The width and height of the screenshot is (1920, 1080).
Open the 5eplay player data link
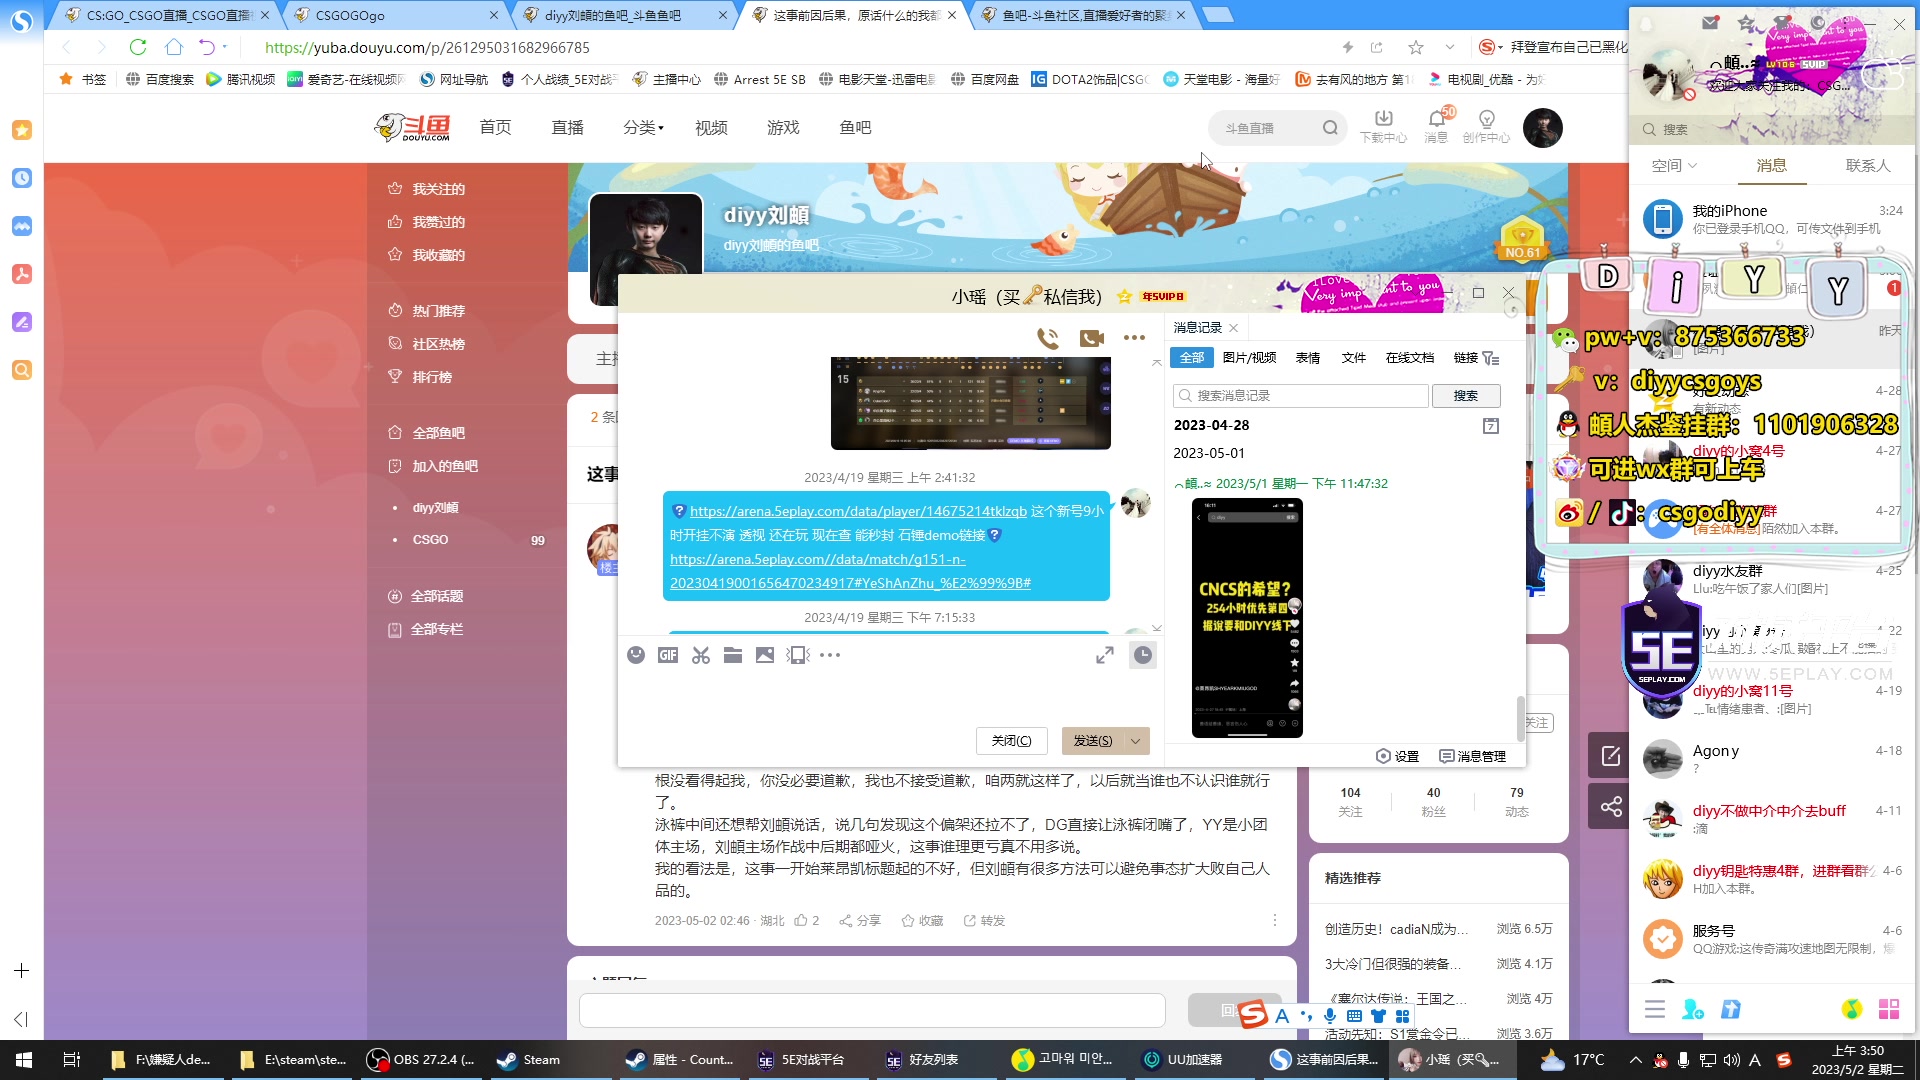tap(858, 511)
